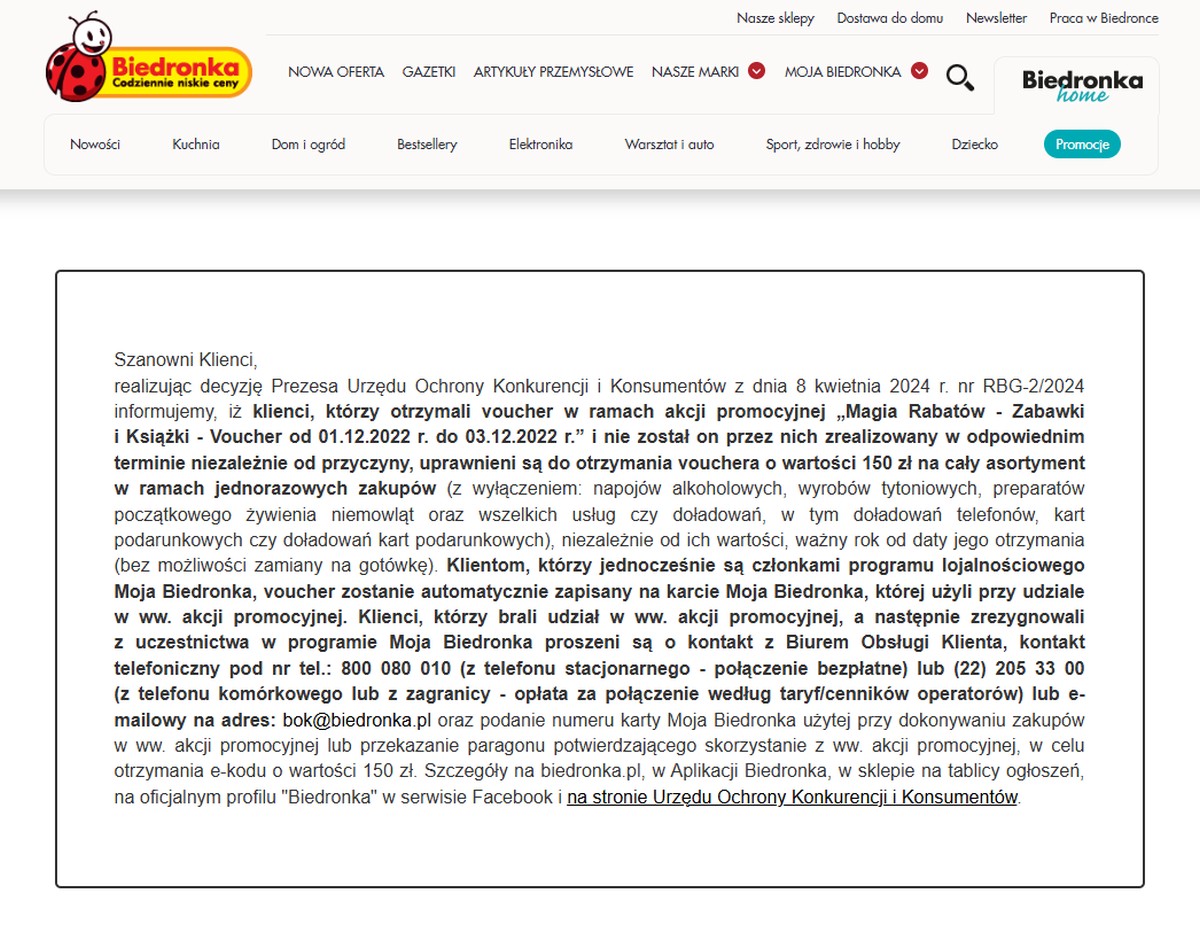Image resolution: width=1200 pixels, height=925 pixels.
Task: Open Dostawa do domu link
Action: pos(890,18)
